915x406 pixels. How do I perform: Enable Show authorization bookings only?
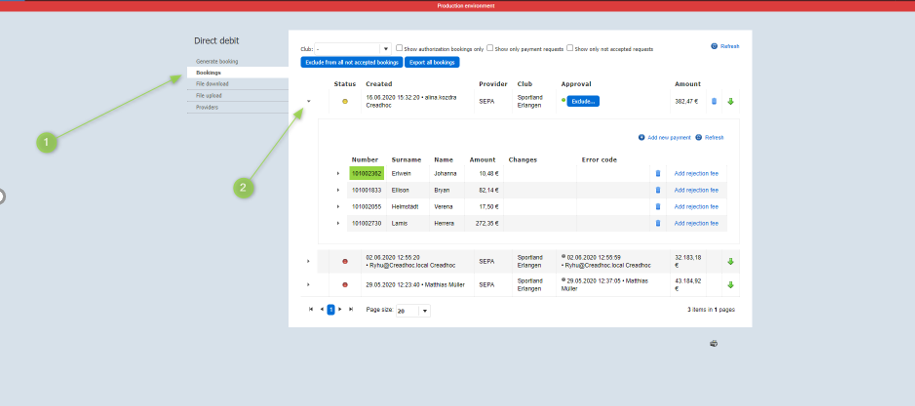(399, 47)
